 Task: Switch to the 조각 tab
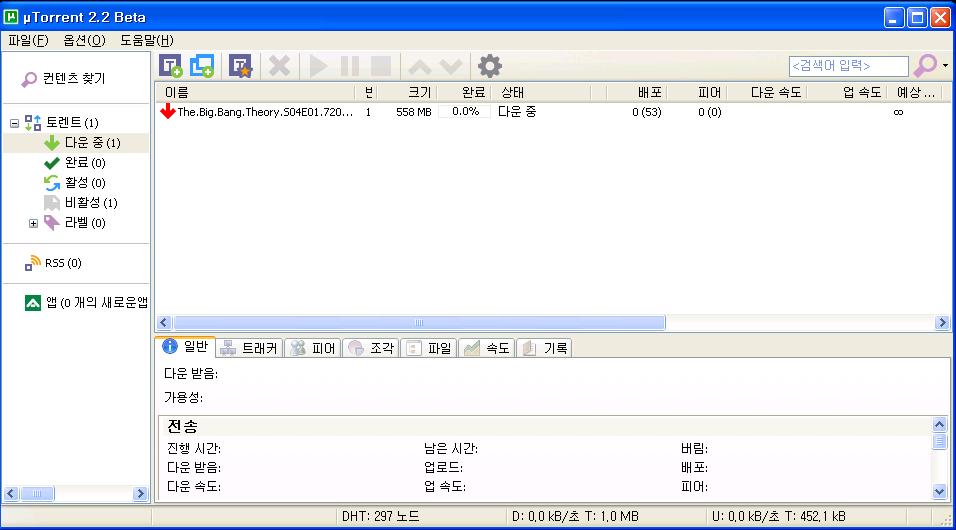pos(371,348)
